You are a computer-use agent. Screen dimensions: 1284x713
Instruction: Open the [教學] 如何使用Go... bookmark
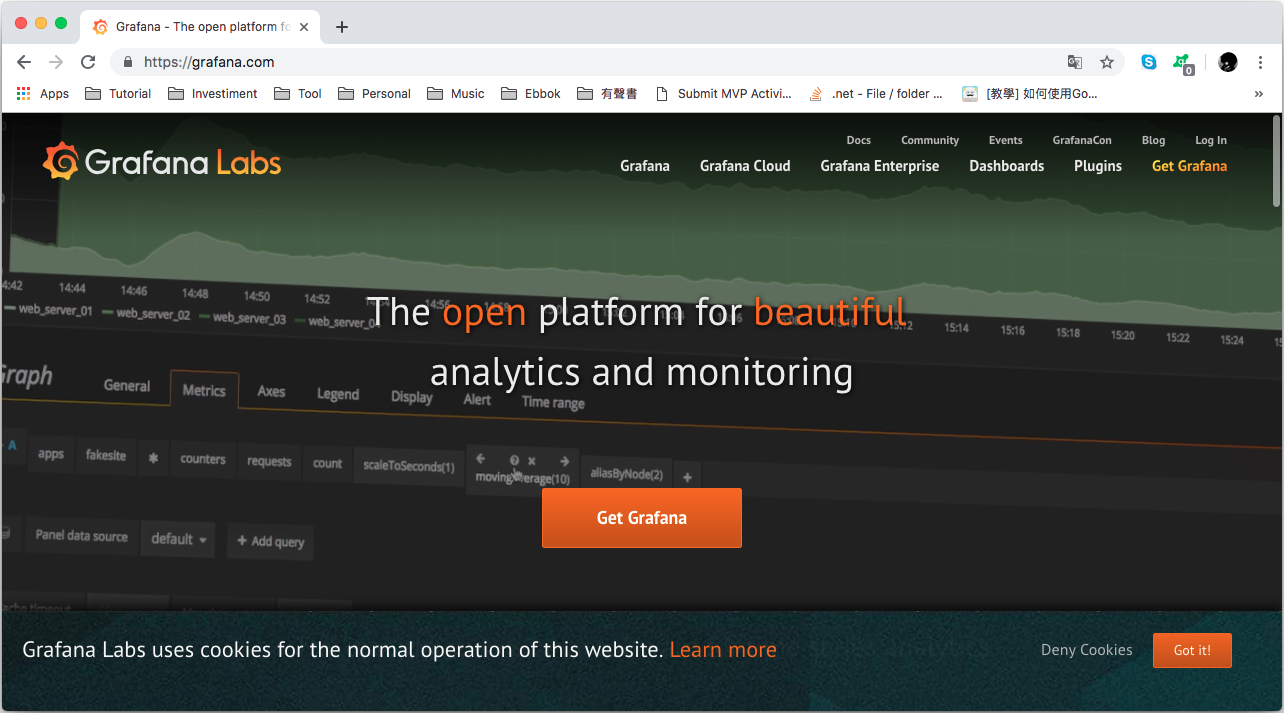[1030, 94]
